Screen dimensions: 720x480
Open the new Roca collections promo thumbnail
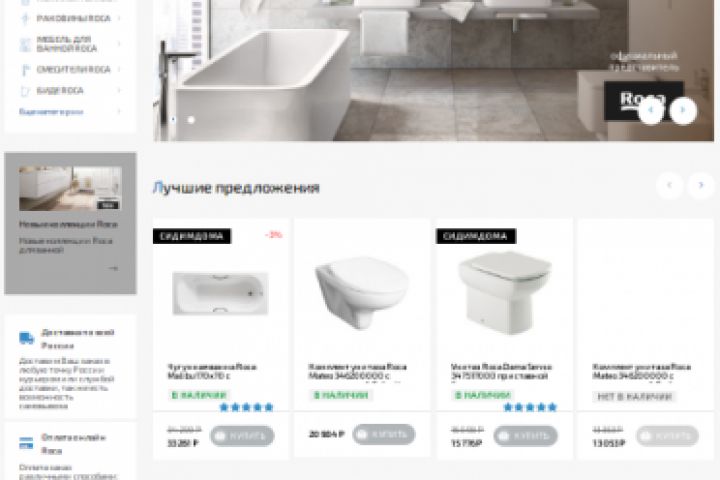click(70, 188)
